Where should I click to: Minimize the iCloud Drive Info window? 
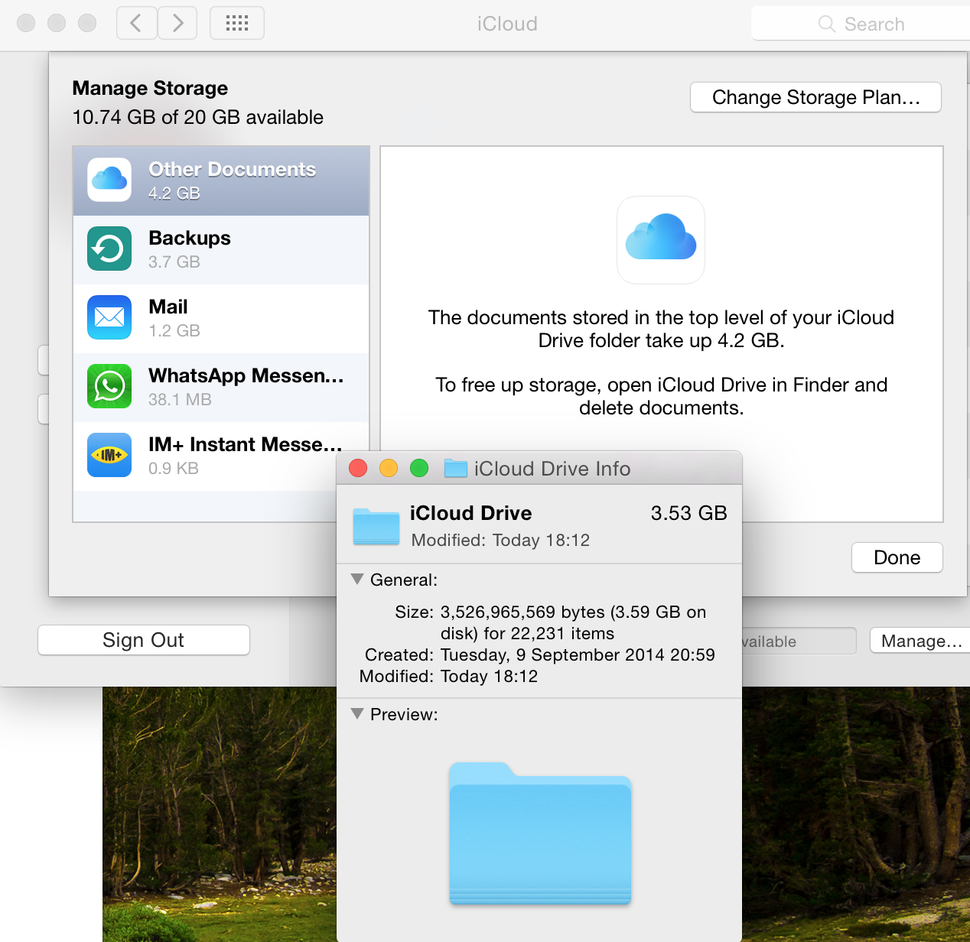[388, 468]
